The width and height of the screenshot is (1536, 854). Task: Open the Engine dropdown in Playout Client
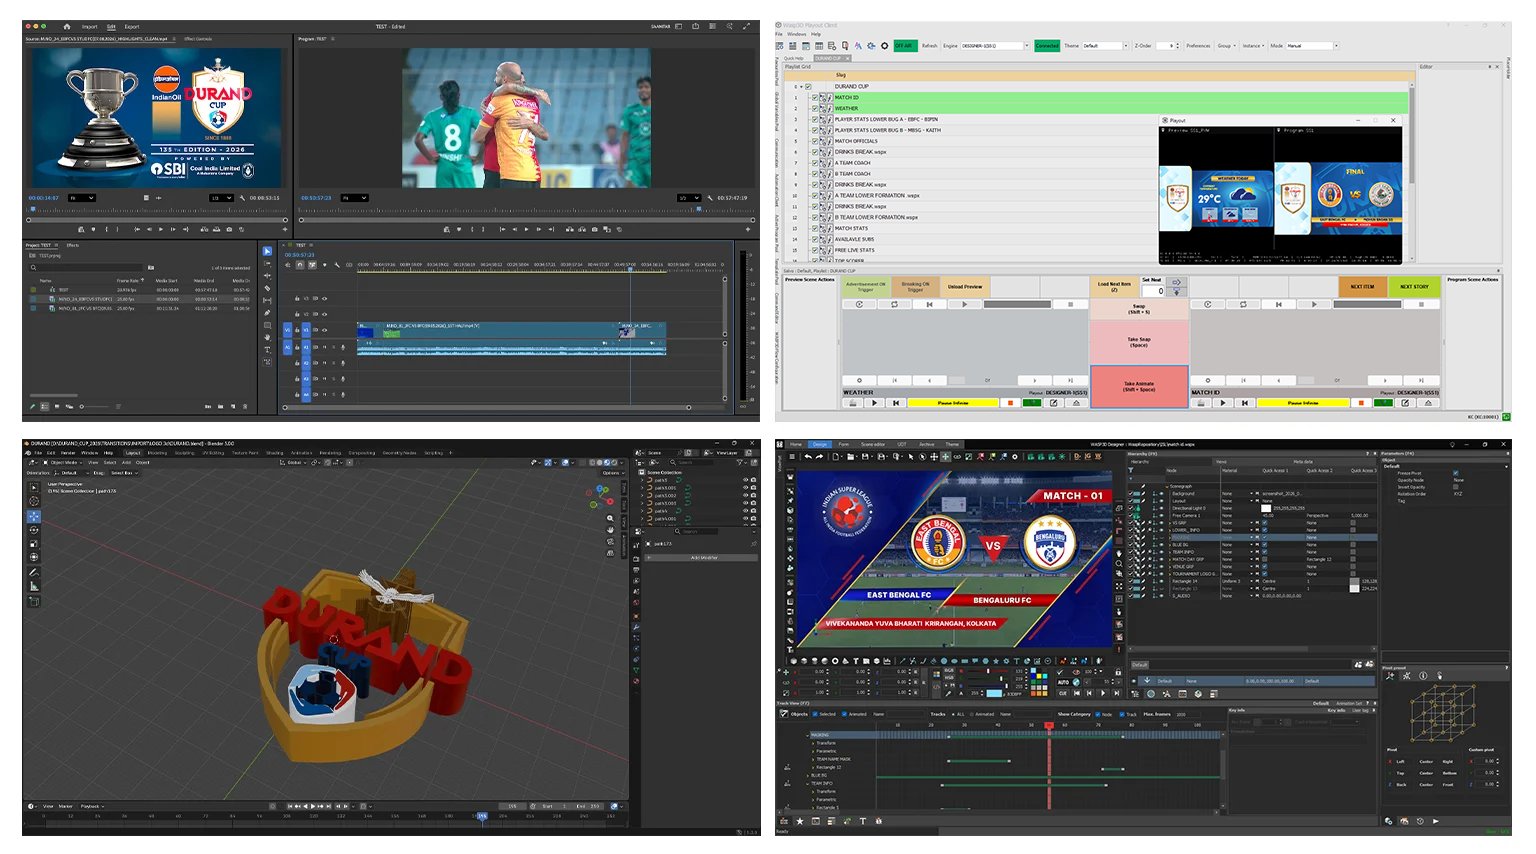994,46
